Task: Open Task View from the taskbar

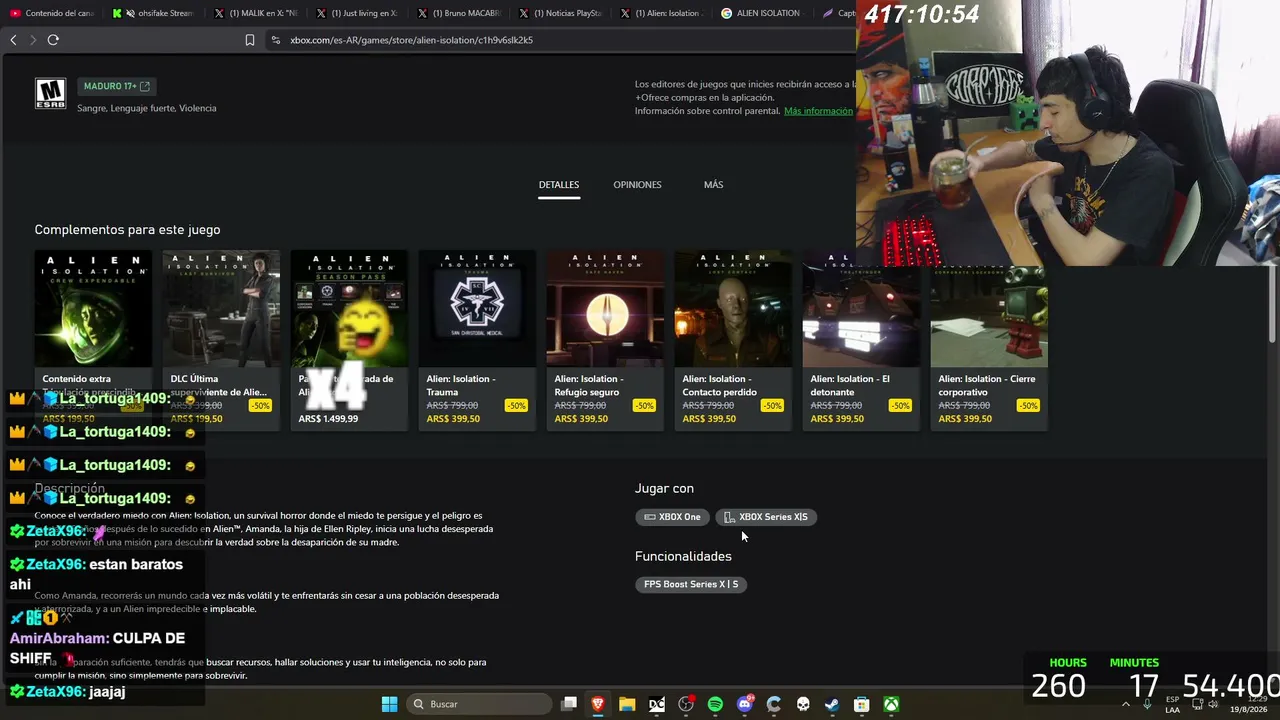Action: point(569,704)
